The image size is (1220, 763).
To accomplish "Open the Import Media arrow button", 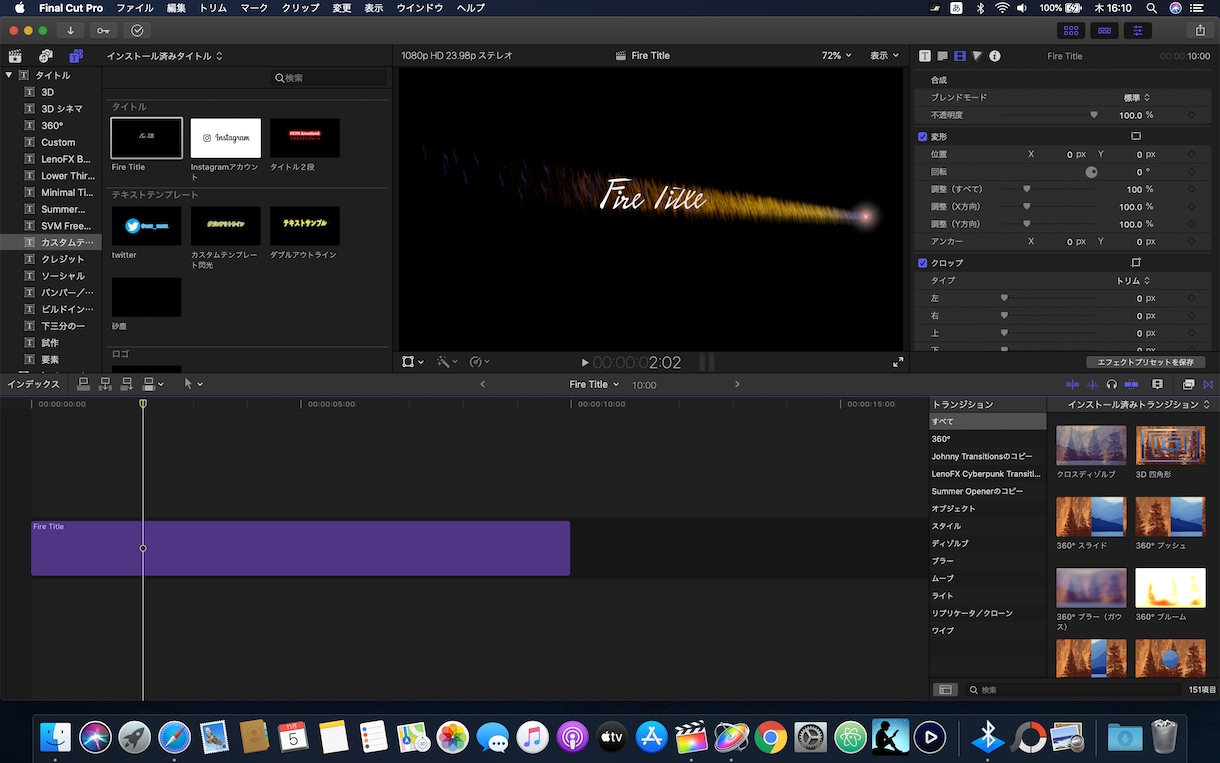I will point(71,30).
